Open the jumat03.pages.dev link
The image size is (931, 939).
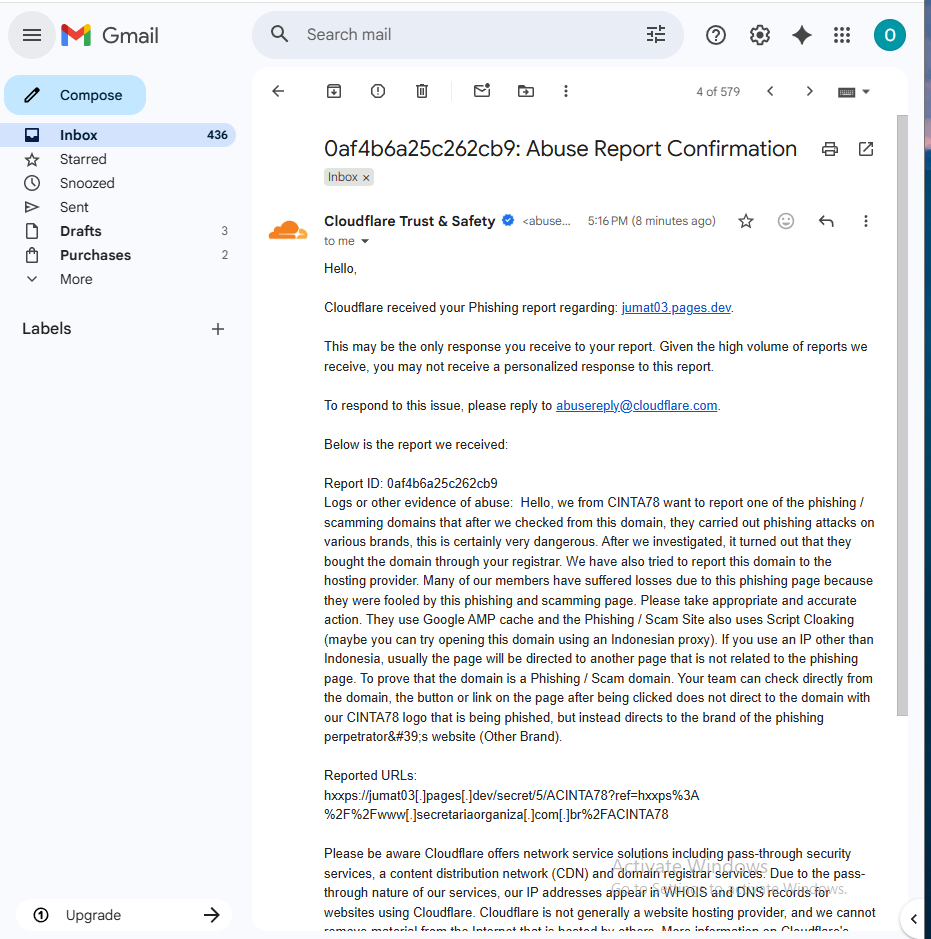676,307
